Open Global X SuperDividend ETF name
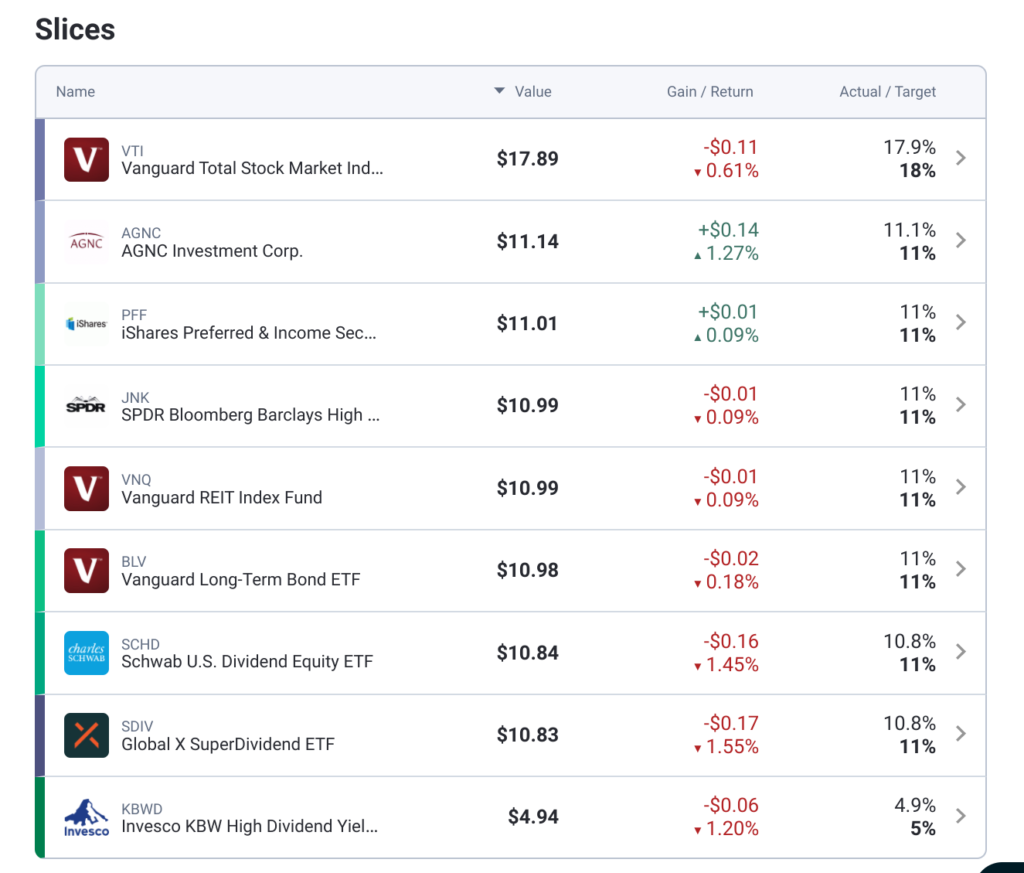Image resolution: width=1024 pixels, height=873 pixels. (228, 744)
